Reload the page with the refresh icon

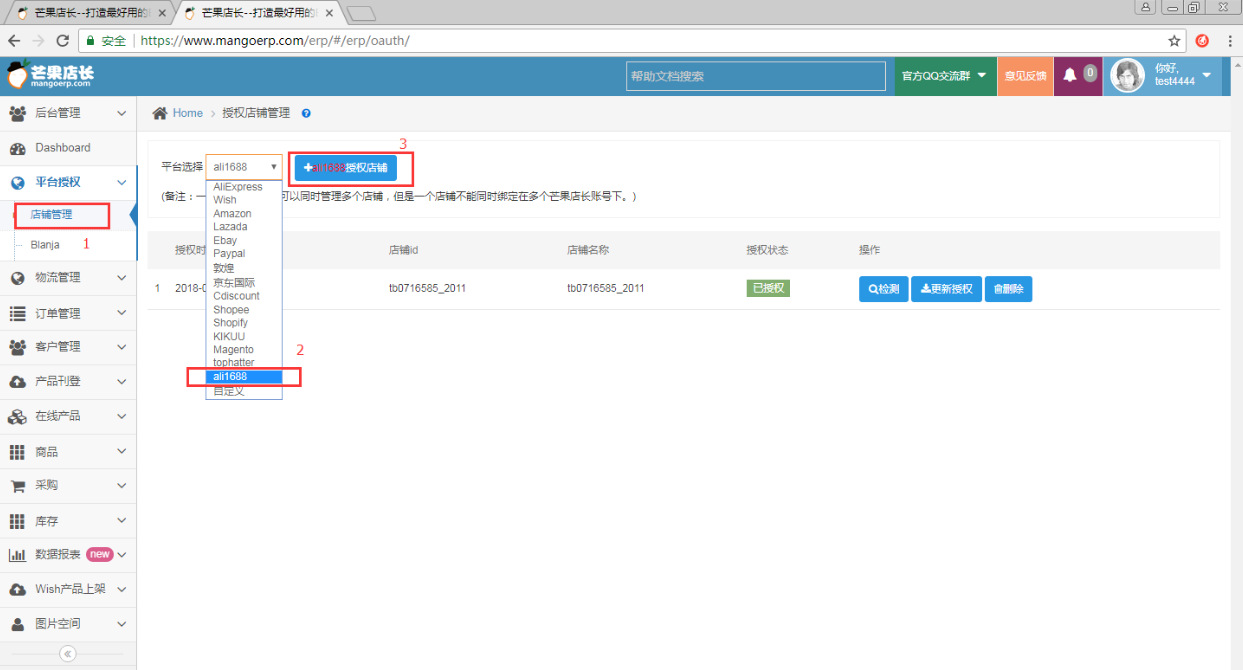pos(62,41)
